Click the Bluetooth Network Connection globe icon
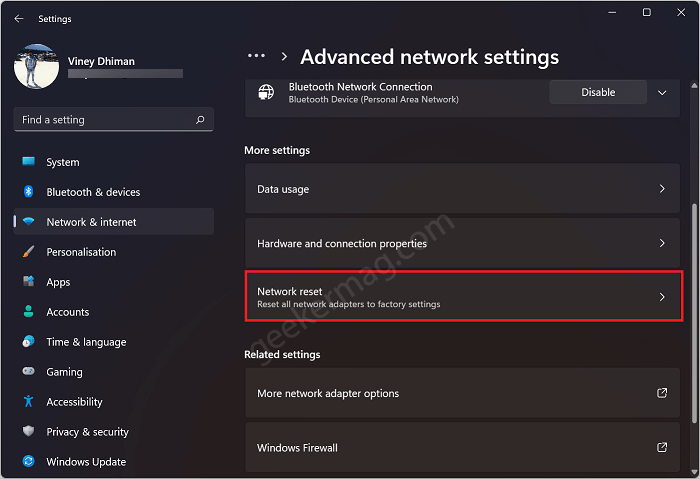This screenshot has height=479, width=700. coord(266,92)
